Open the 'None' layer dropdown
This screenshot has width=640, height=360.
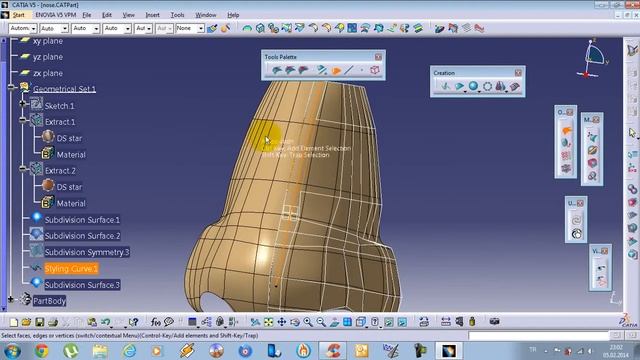[x=189, y=29]
